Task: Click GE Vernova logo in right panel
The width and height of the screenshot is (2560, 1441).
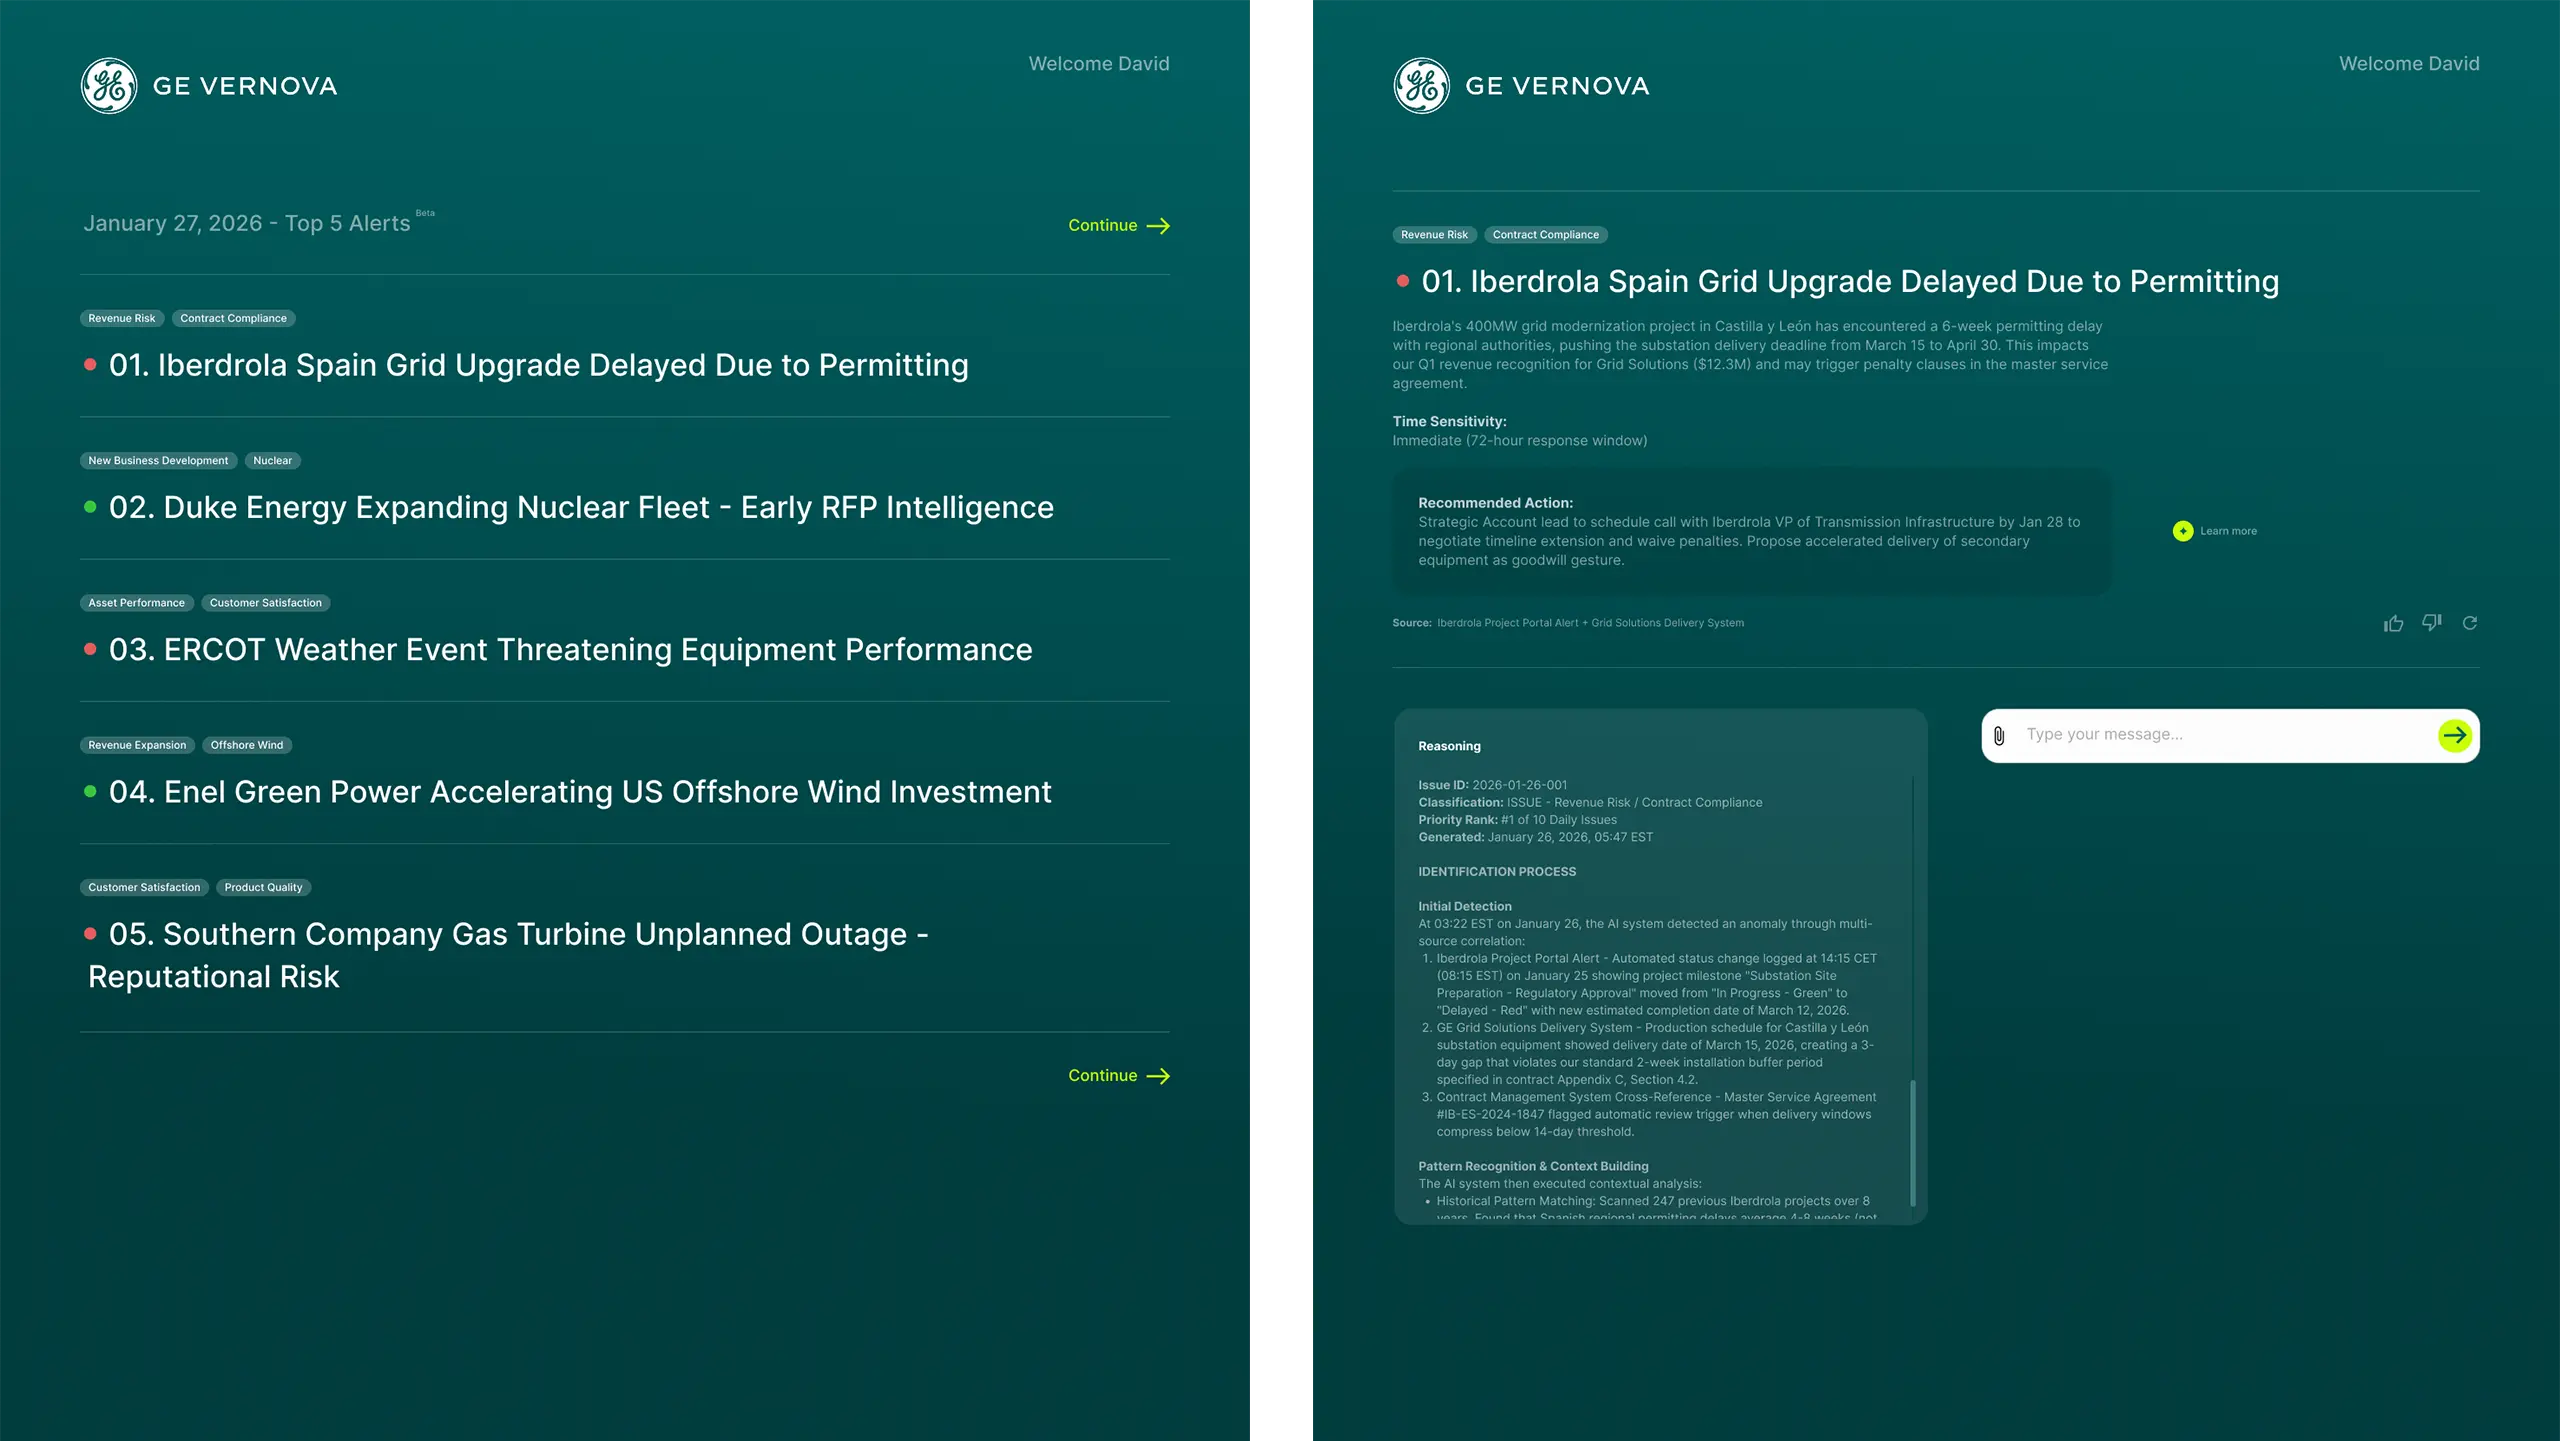Action: (x=1421, y=86)
